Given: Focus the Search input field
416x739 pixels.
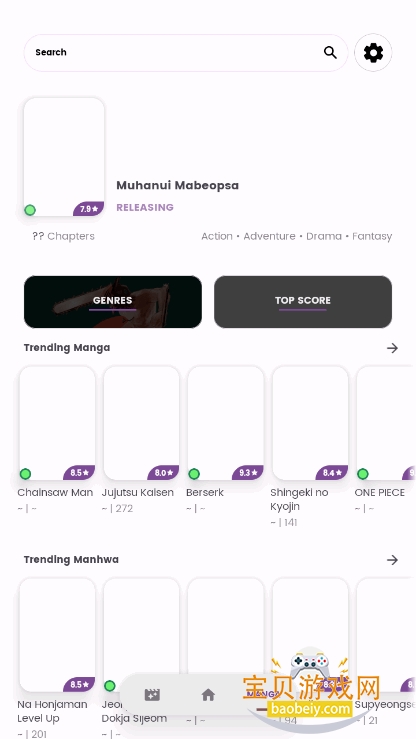Looking at the screenshot, I should 174,52.
